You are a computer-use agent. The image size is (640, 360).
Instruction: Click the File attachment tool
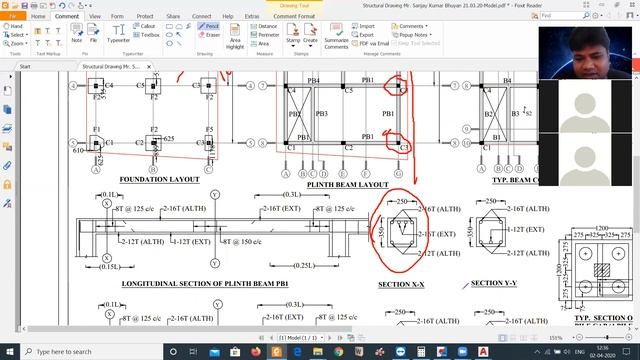pos(93,33)
